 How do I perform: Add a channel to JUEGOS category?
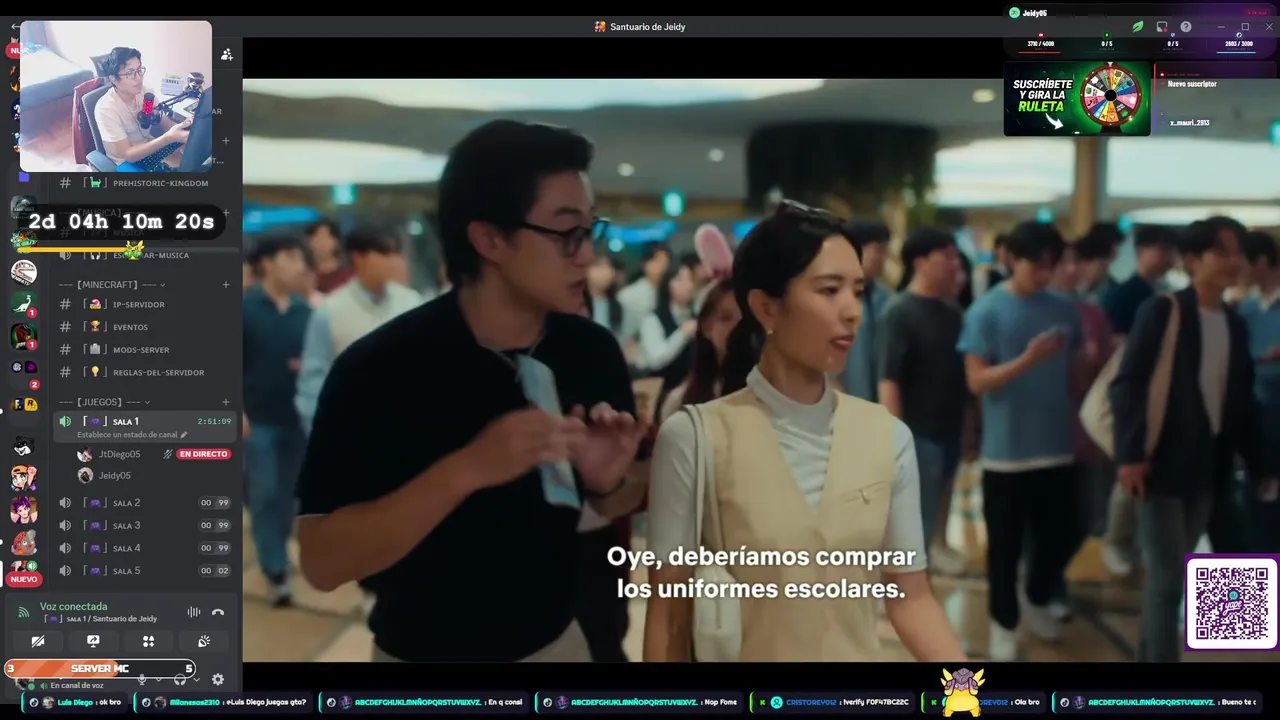[x=226, y=402]
